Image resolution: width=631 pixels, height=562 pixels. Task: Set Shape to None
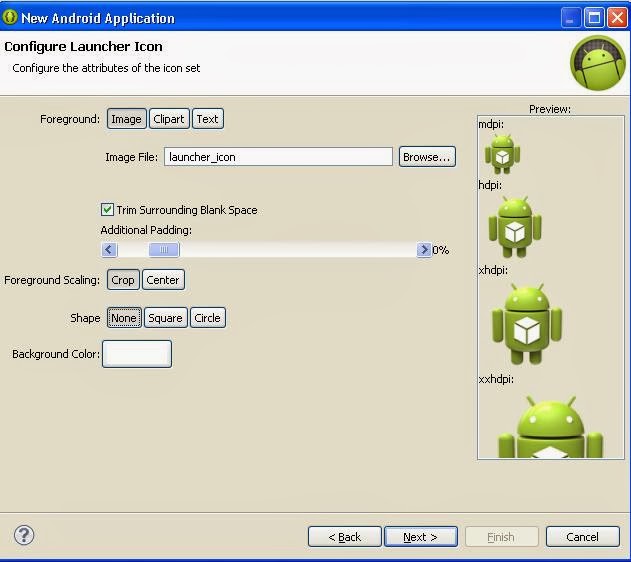click(x=124, y=318)
